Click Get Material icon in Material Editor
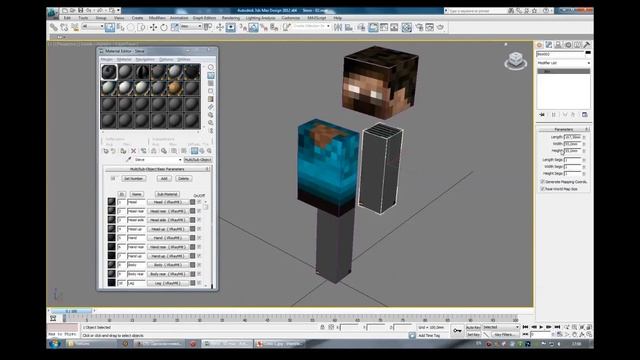Image resolution: width=640 pixels, height=360 pixels. click(x=106, y=151)
